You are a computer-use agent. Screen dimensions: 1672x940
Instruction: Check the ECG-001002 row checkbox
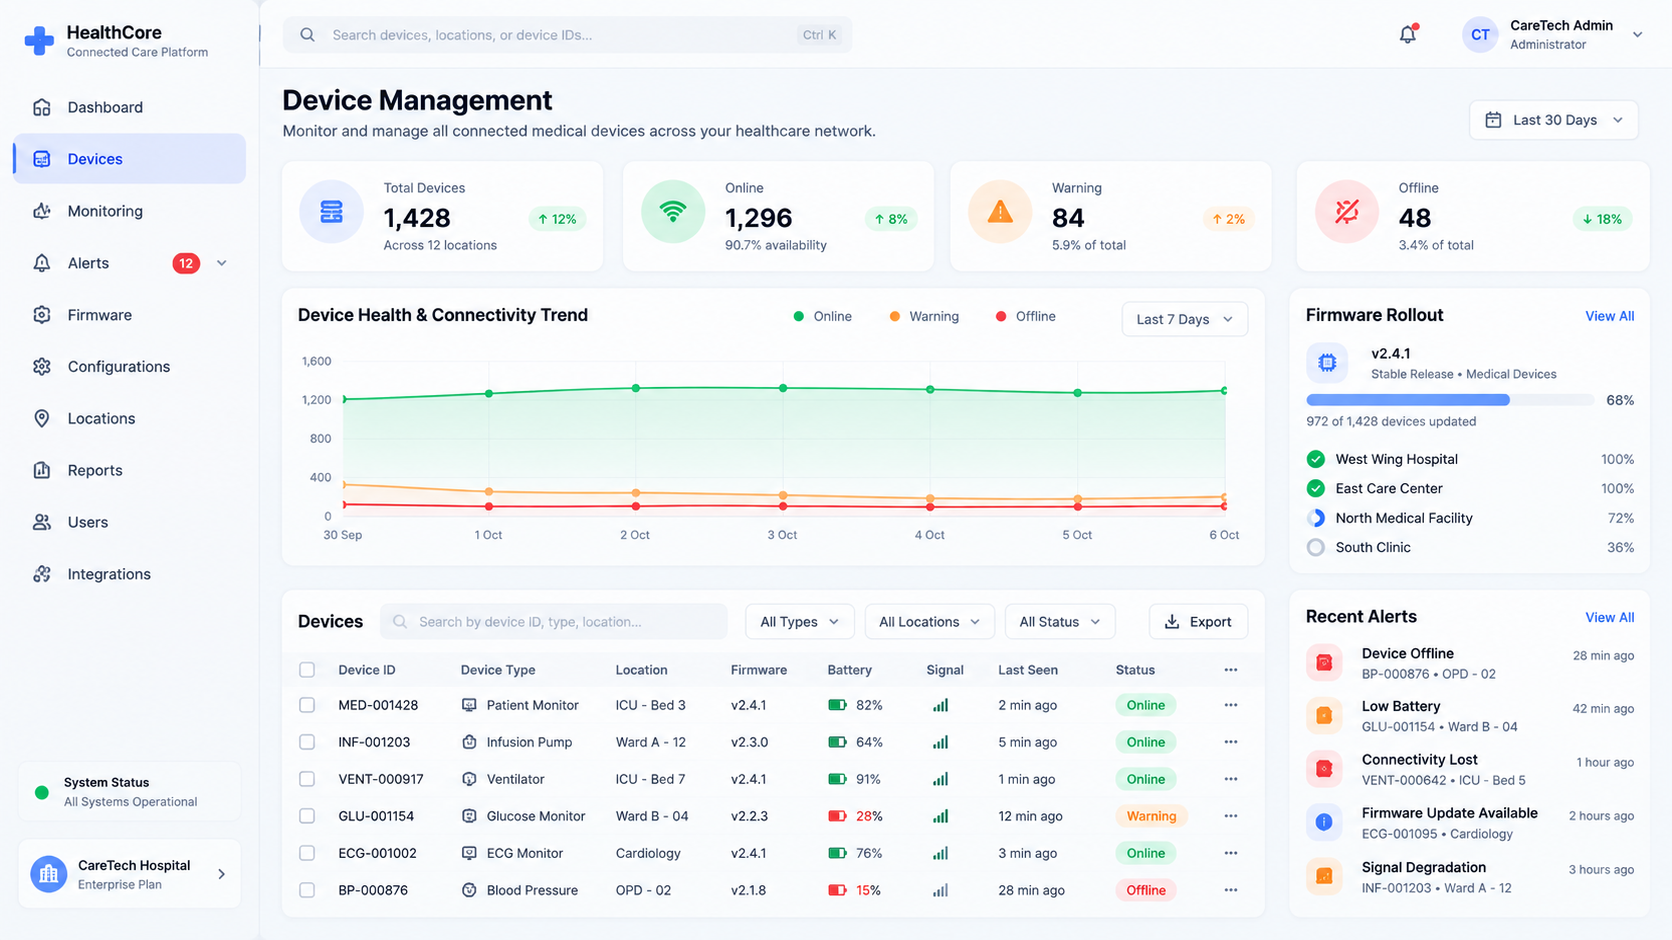(x=307, y=853)
